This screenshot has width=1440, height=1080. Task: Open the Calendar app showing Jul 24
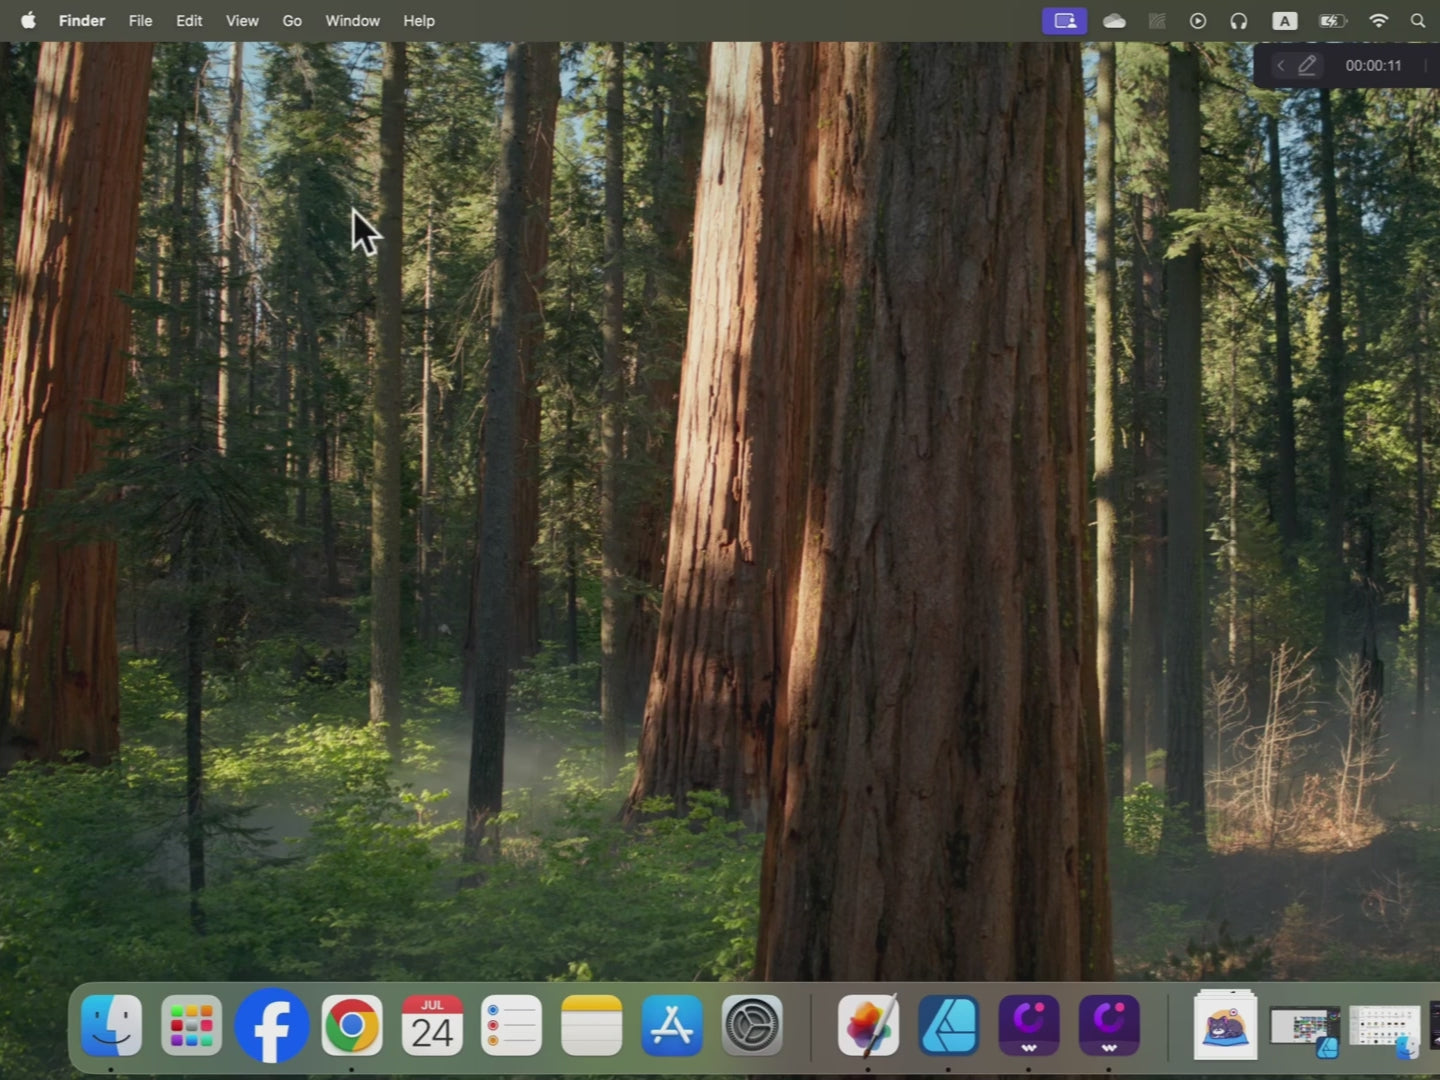pos(432,1026)
